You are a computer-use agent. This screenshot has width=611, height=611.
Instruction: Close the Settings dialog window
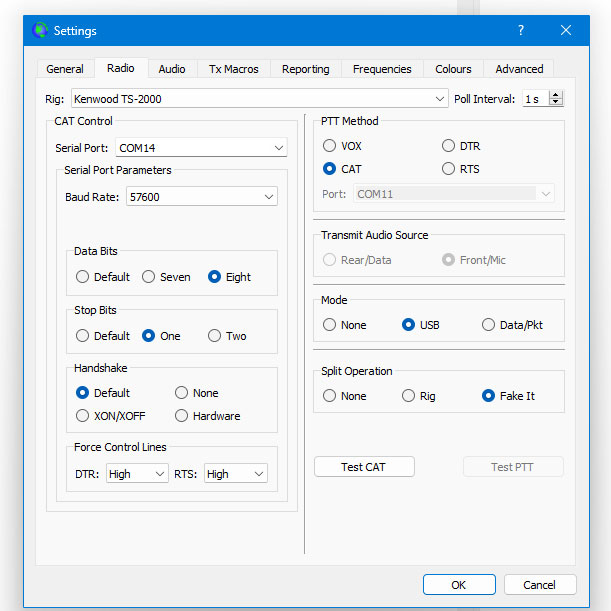(566, 30)
